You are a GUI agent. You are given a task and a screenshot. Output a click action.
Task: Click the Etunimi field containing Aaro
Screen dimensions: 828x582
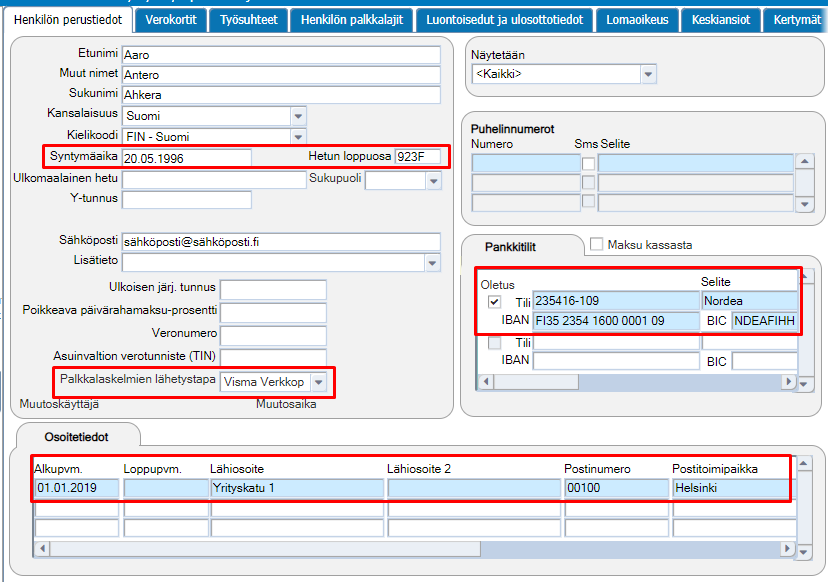(x=281, y=55)
